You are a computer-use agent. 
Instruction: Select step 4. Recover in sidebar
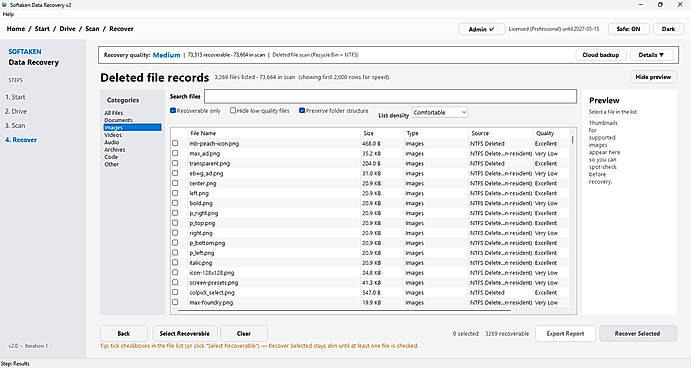[x=21, y=140]
